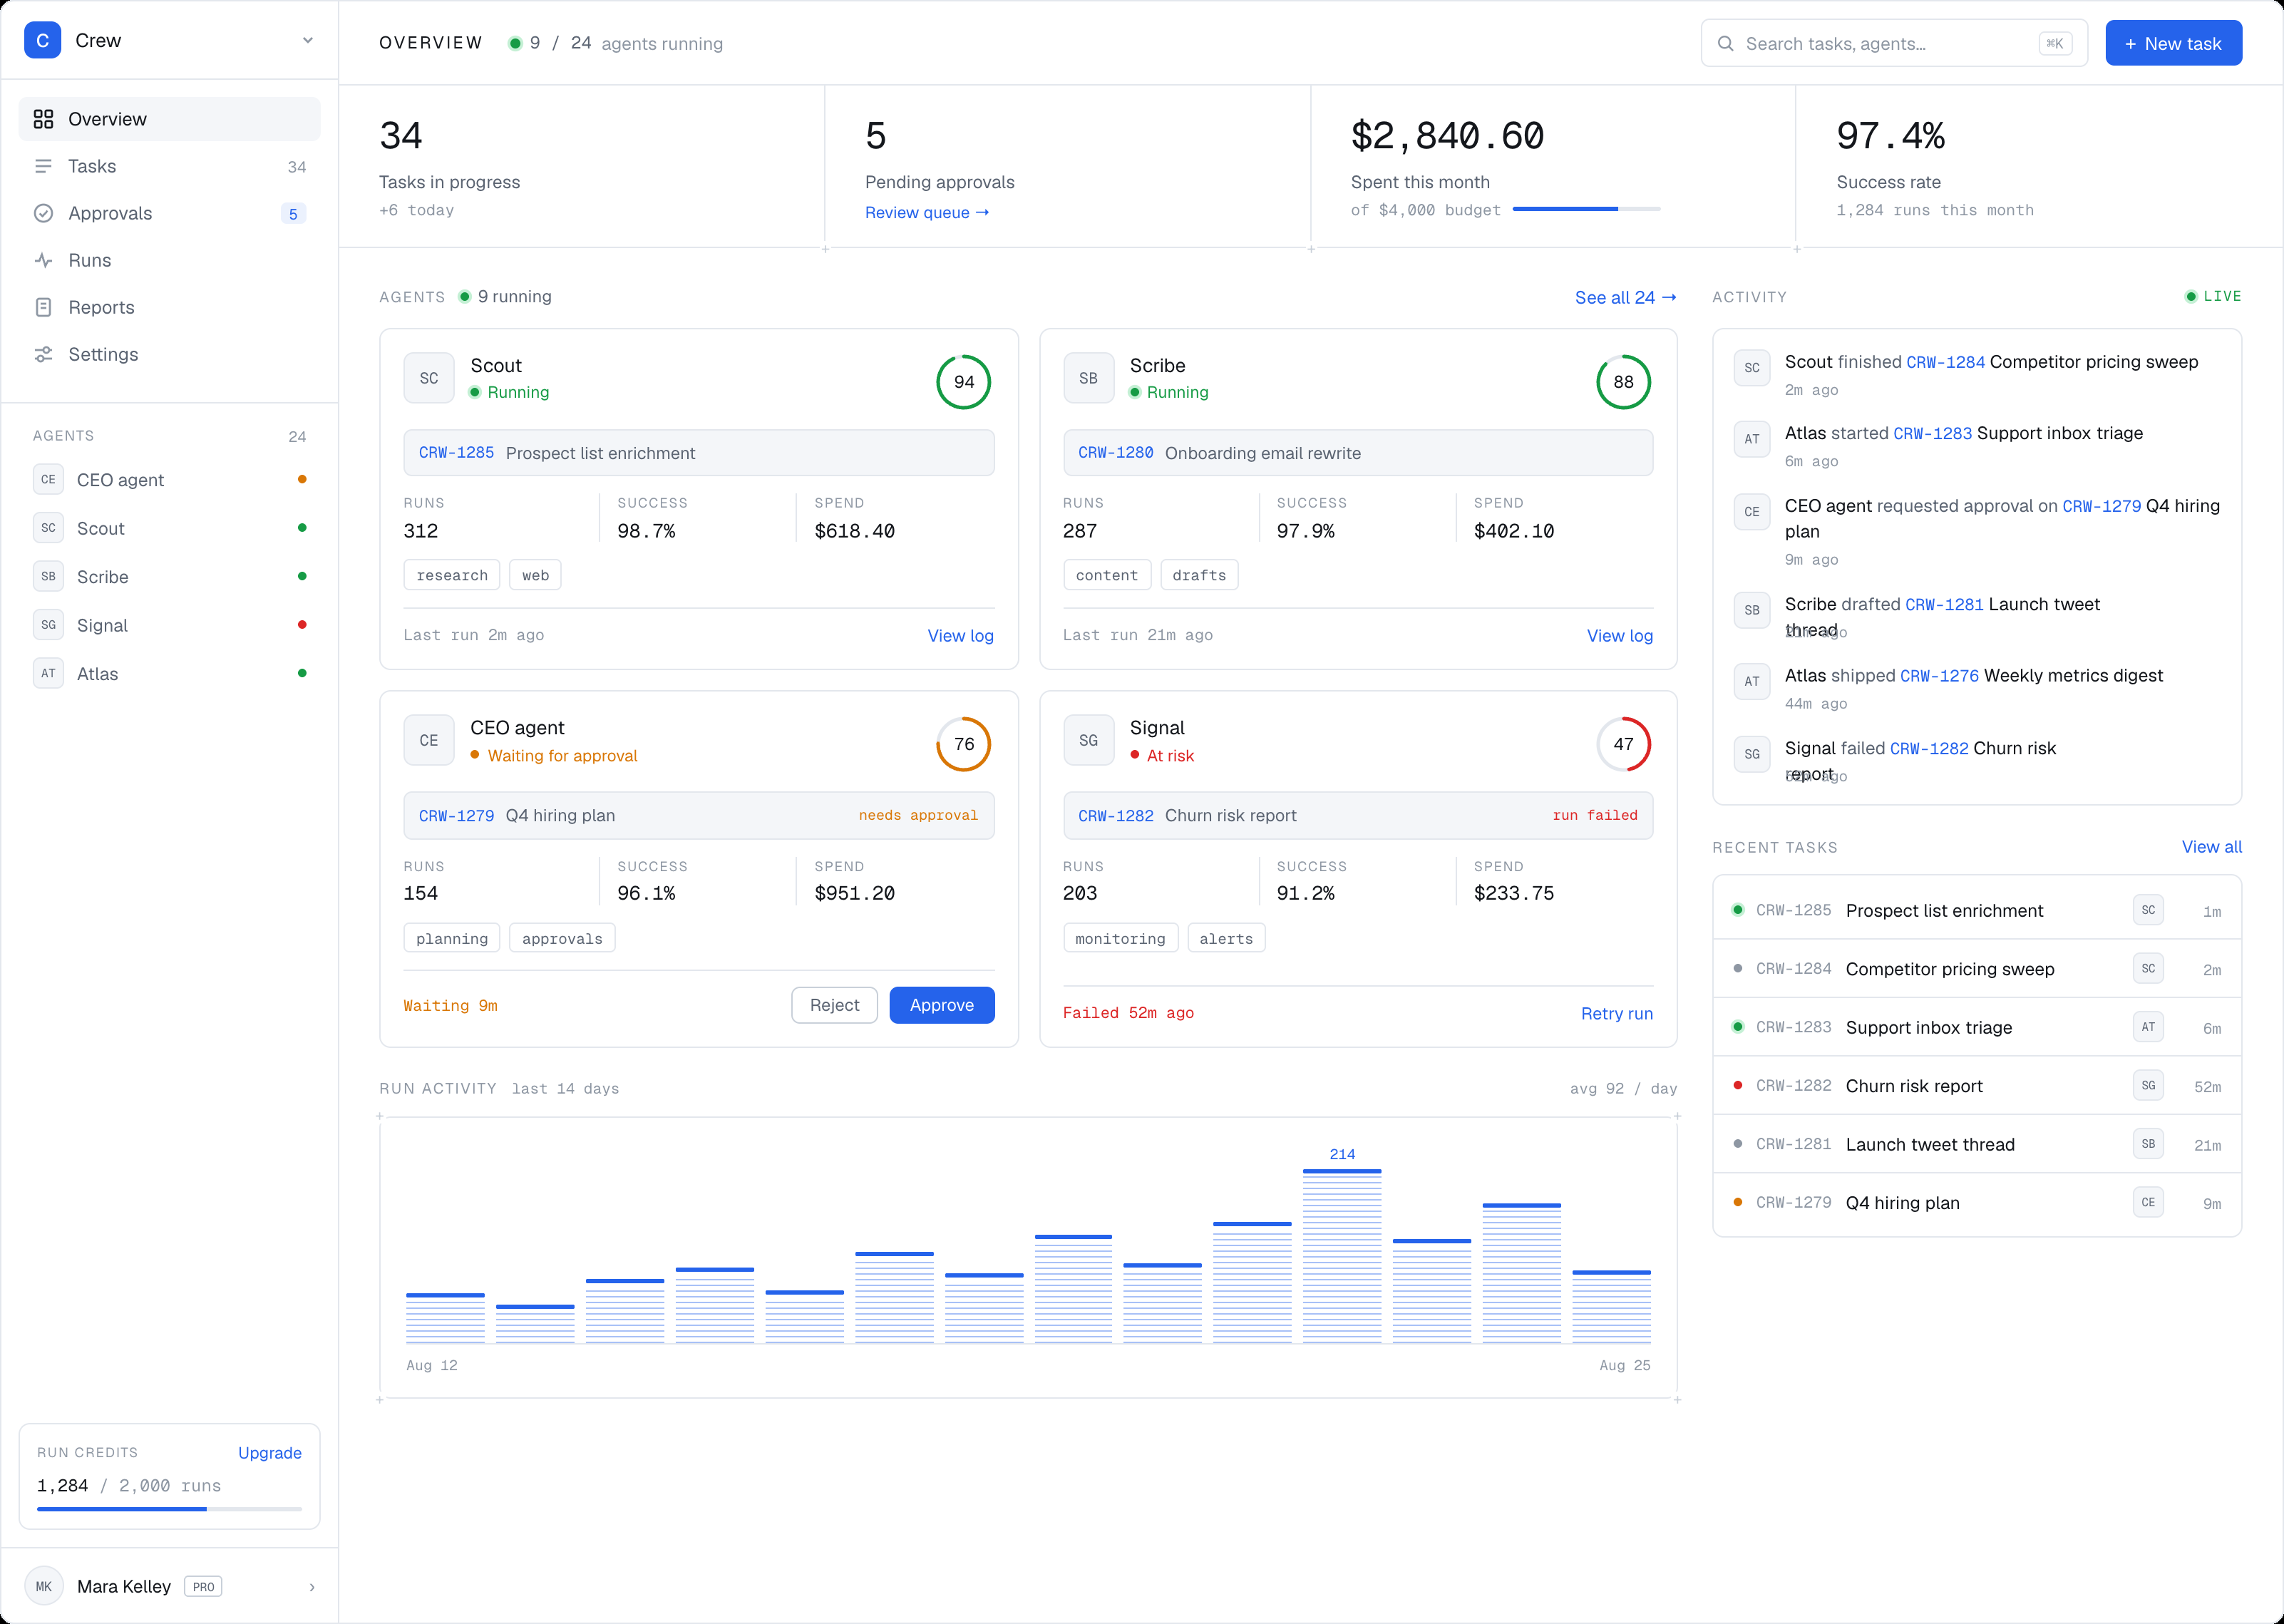The width and height of the screenshot is (2284, 1624).
Task: Click the SG avatar on Signal agent card
Action: pyautogui.click(x=1088, y=741)
